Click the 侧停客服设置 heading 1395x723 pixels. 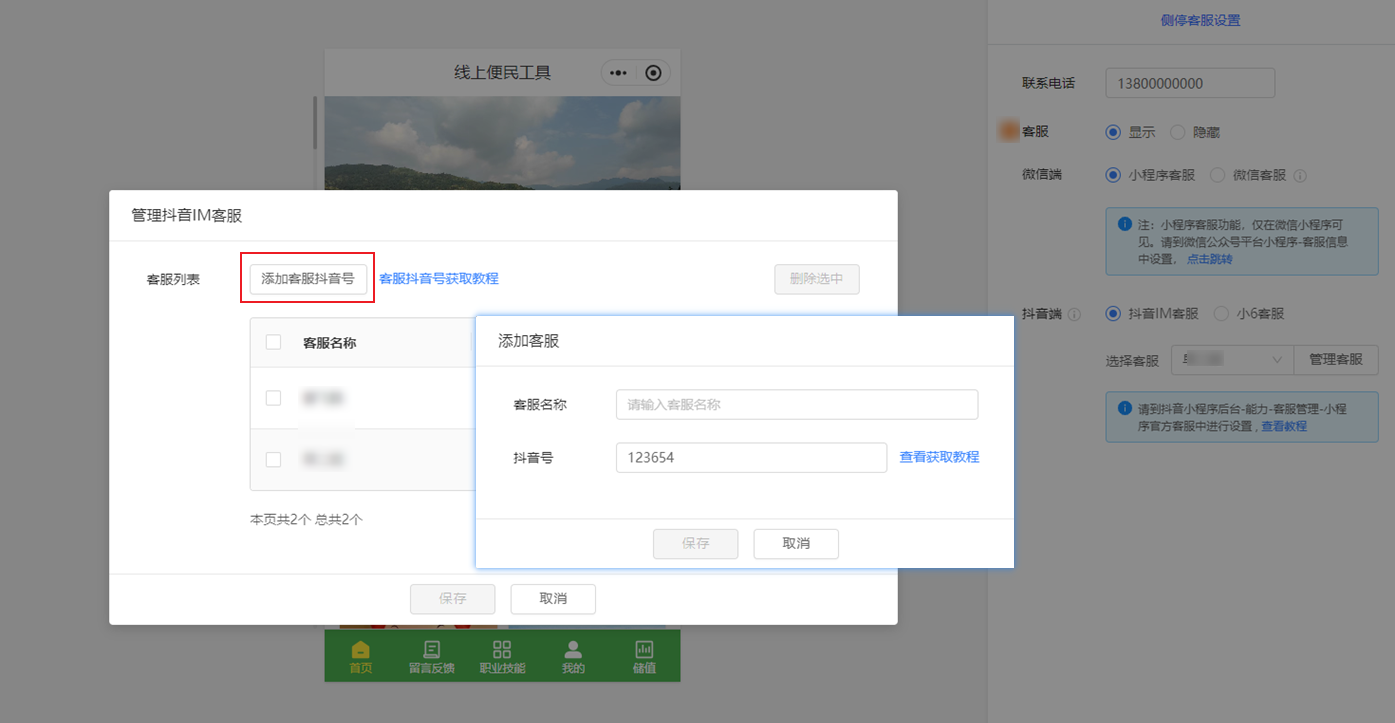tap(1201, 21)
